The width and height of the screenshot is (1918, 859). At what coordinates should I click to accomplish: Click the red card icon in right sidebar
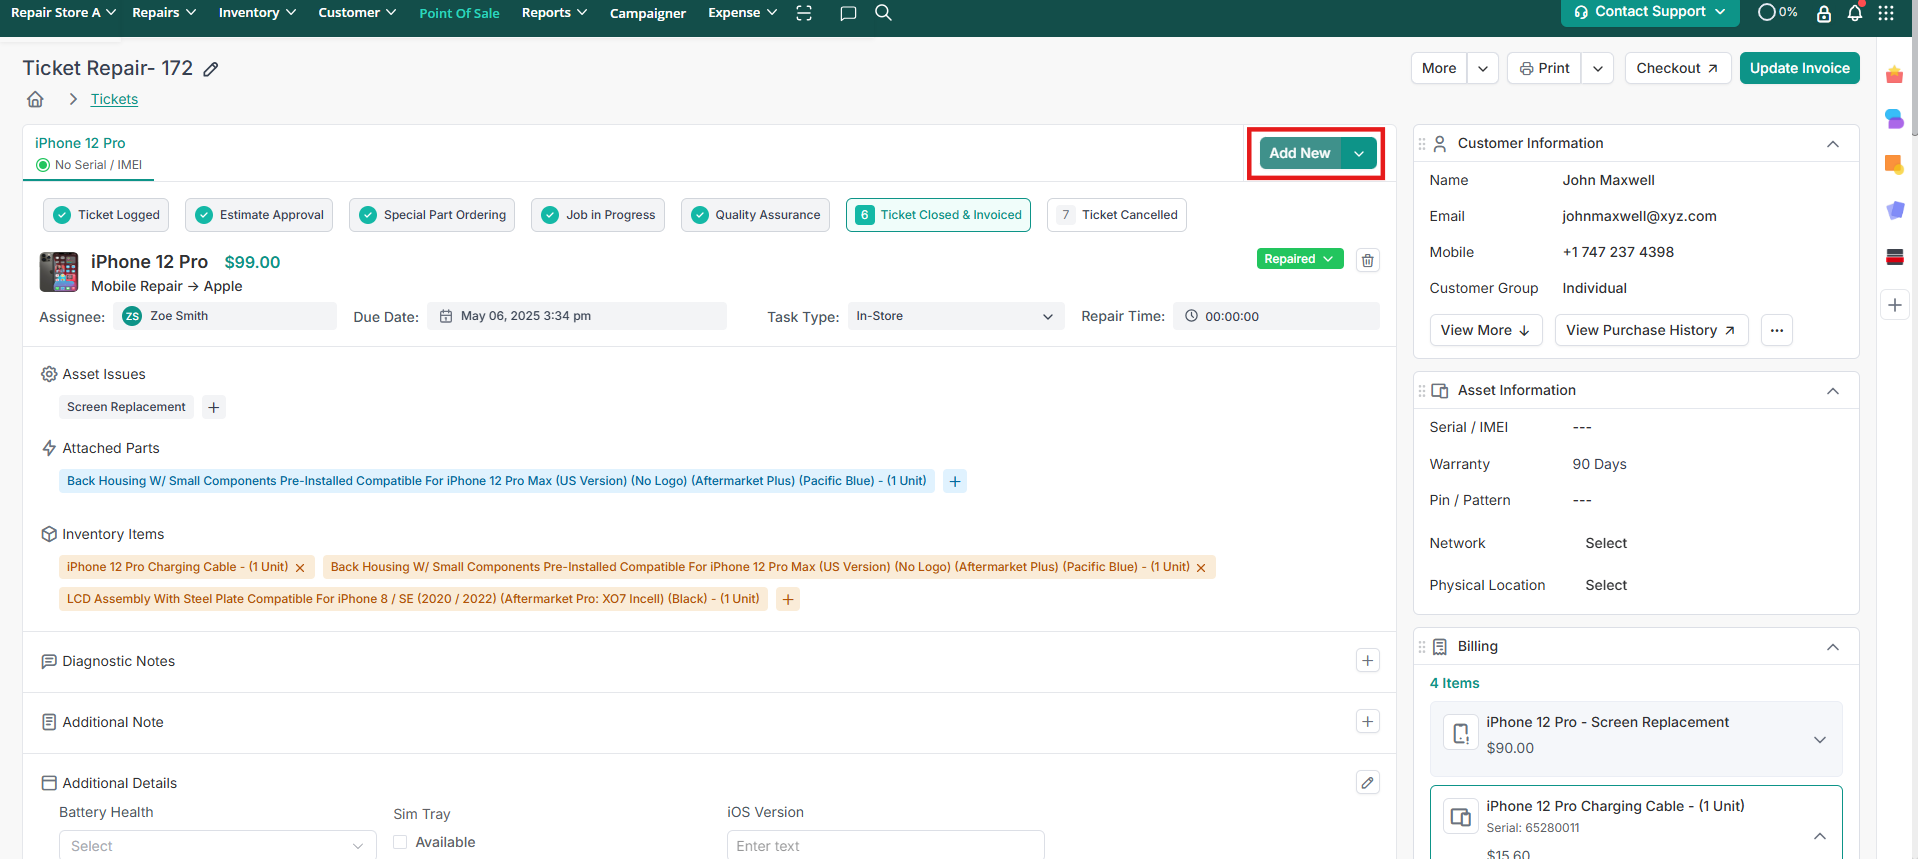pyautogui.click(x=1895, y=257)
